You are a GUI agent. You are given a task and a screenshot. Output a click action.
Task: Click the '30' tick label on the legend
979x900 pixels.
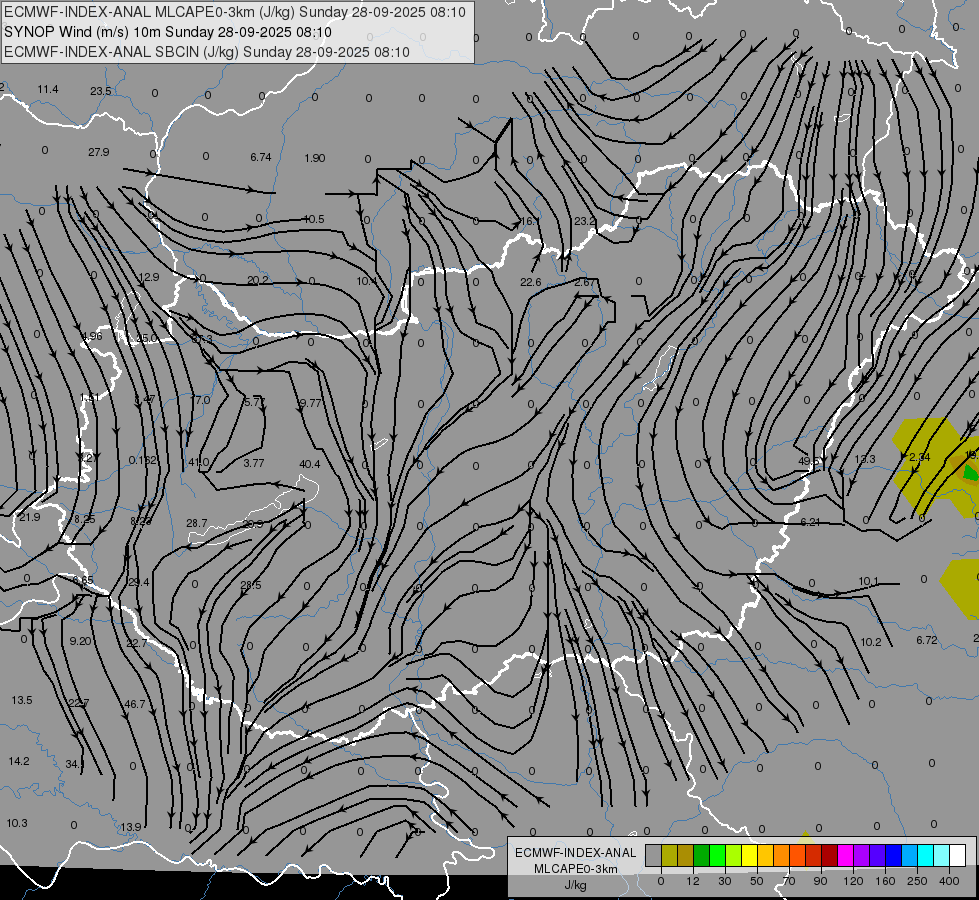click(x=724, y=881)
